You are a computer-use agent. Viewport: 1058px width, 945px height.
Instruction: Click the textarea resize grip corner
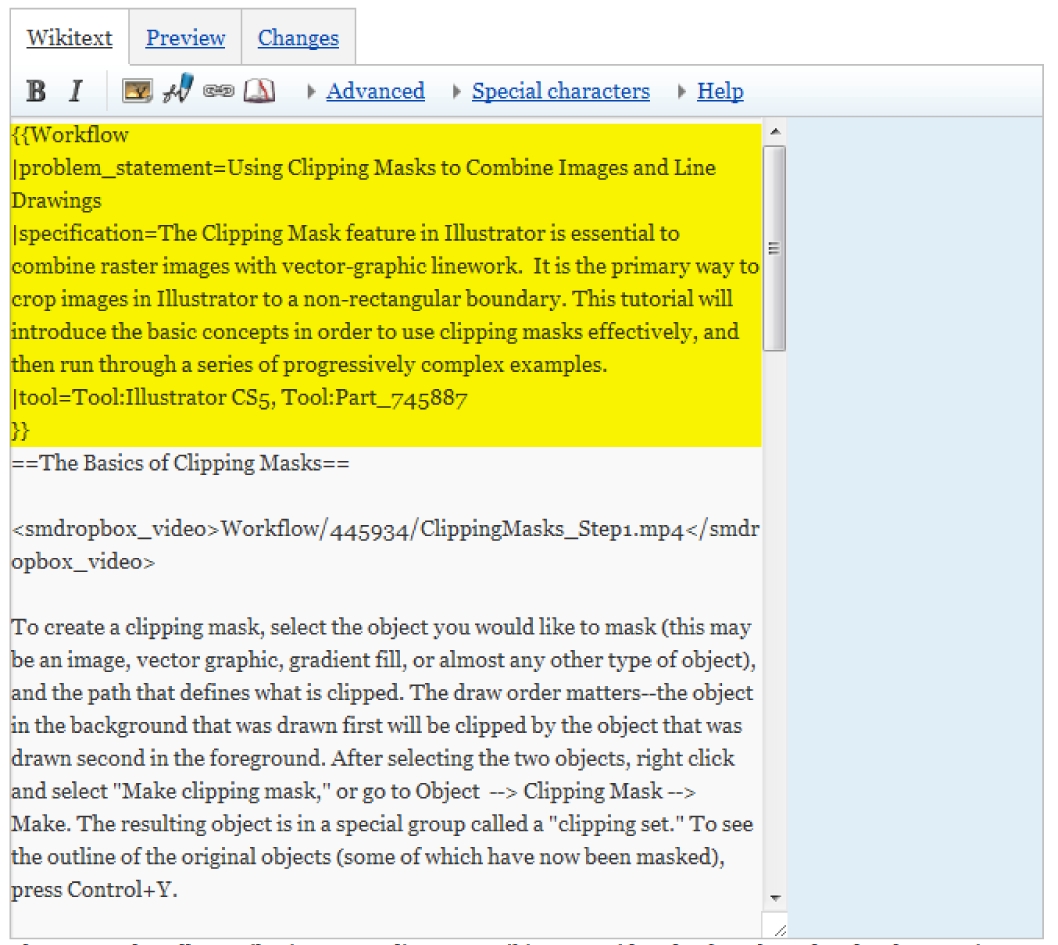point(779,930)
